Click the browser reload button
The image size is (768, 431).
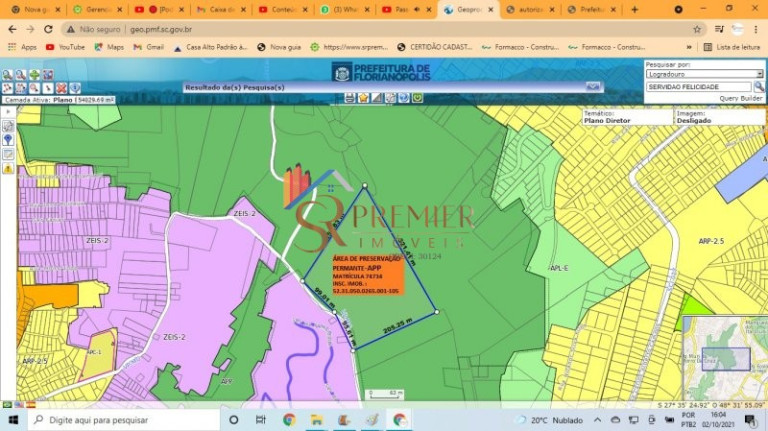click(48, 29)
